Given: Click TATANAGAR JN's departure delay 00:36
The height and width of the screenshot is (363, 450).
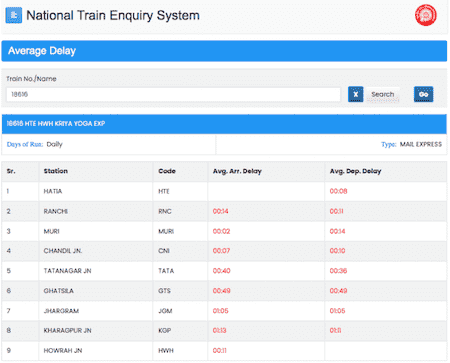Looking at the screenshot, I should 338,271.
